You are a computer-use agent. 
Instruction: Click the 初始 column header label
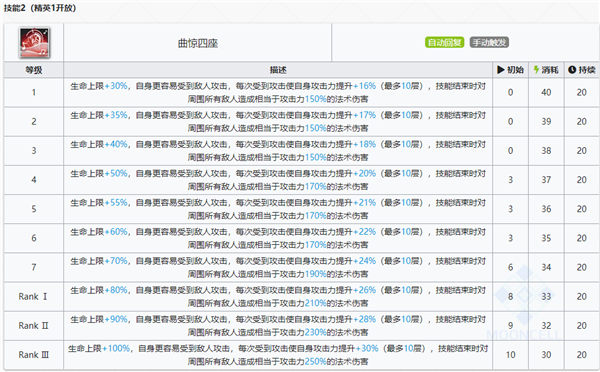(x=515, y=70)
